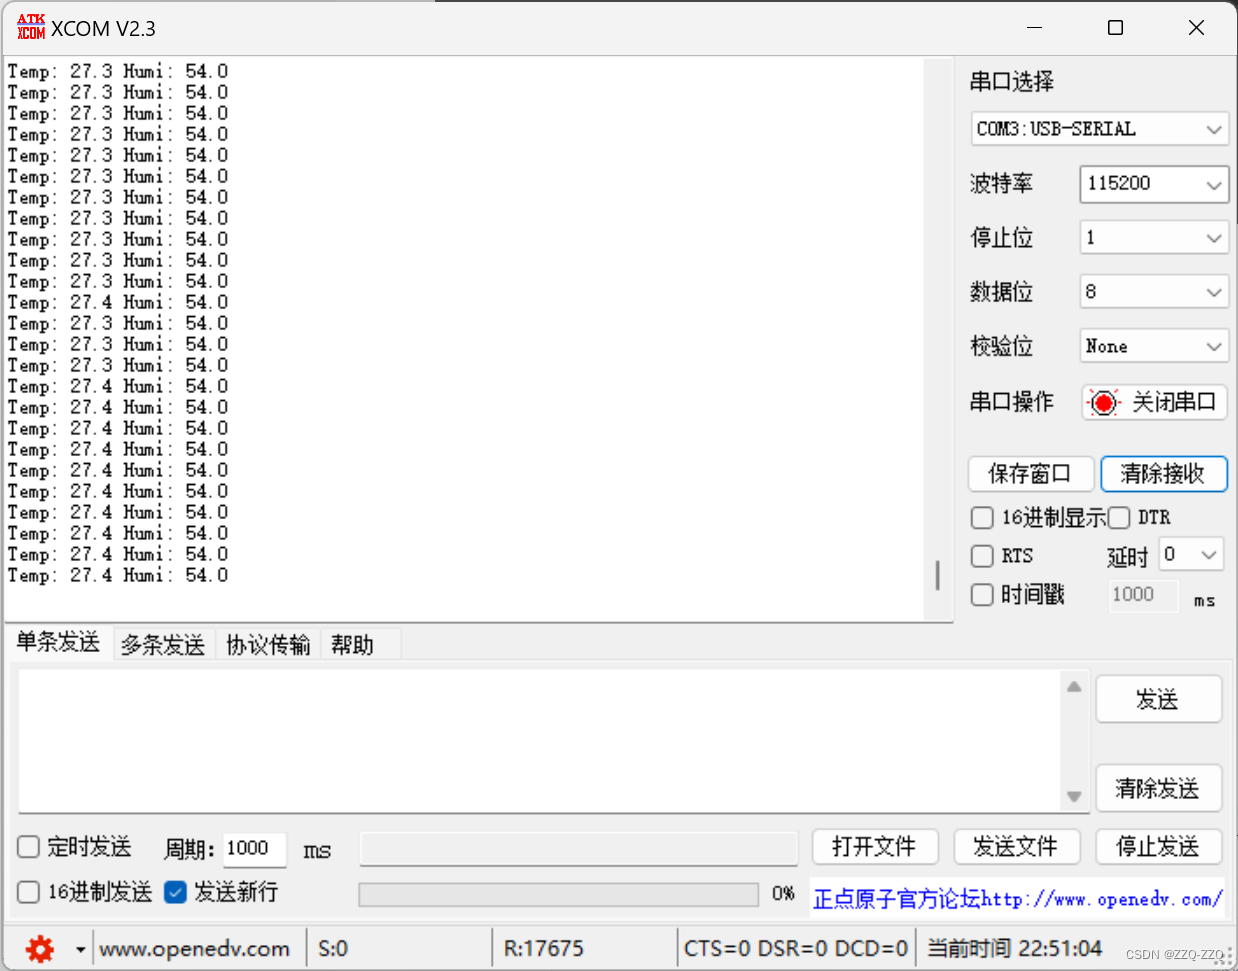
Task: Enable the DTR checkbox
Action: click(x=1119, y=517)
